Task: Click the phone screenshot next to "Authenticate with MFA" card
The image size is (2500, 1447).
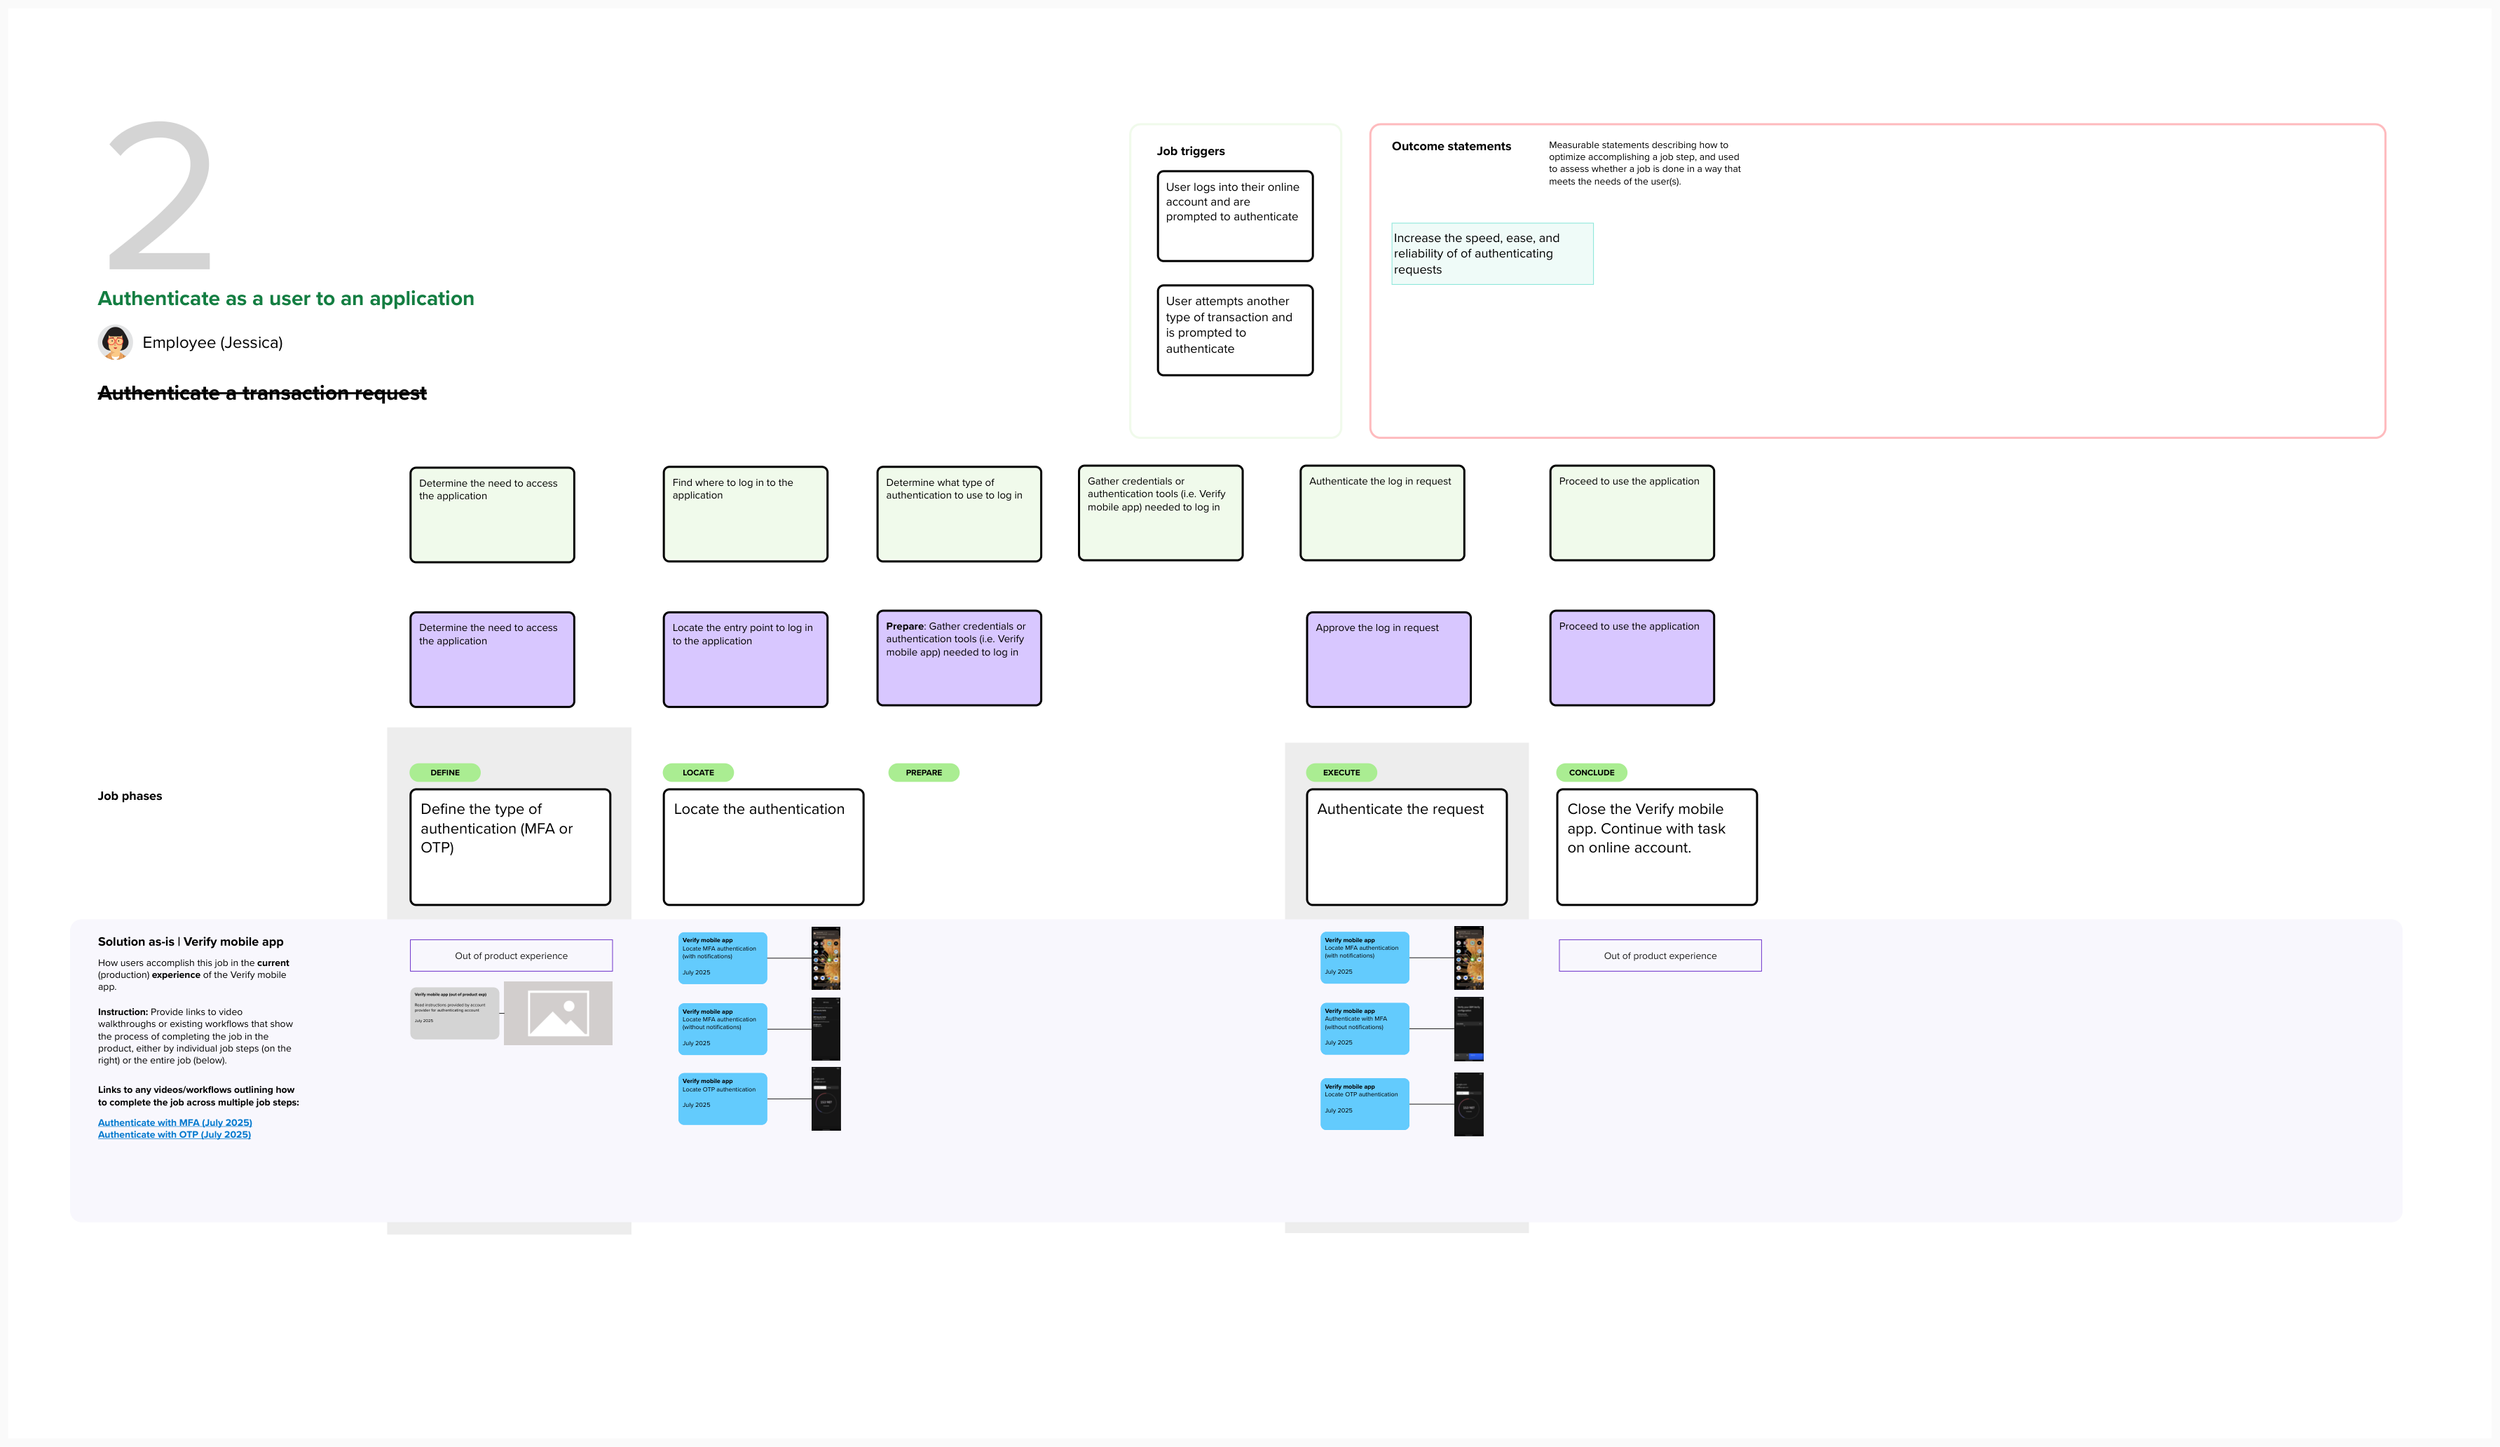Action: coord(1469,1027)
